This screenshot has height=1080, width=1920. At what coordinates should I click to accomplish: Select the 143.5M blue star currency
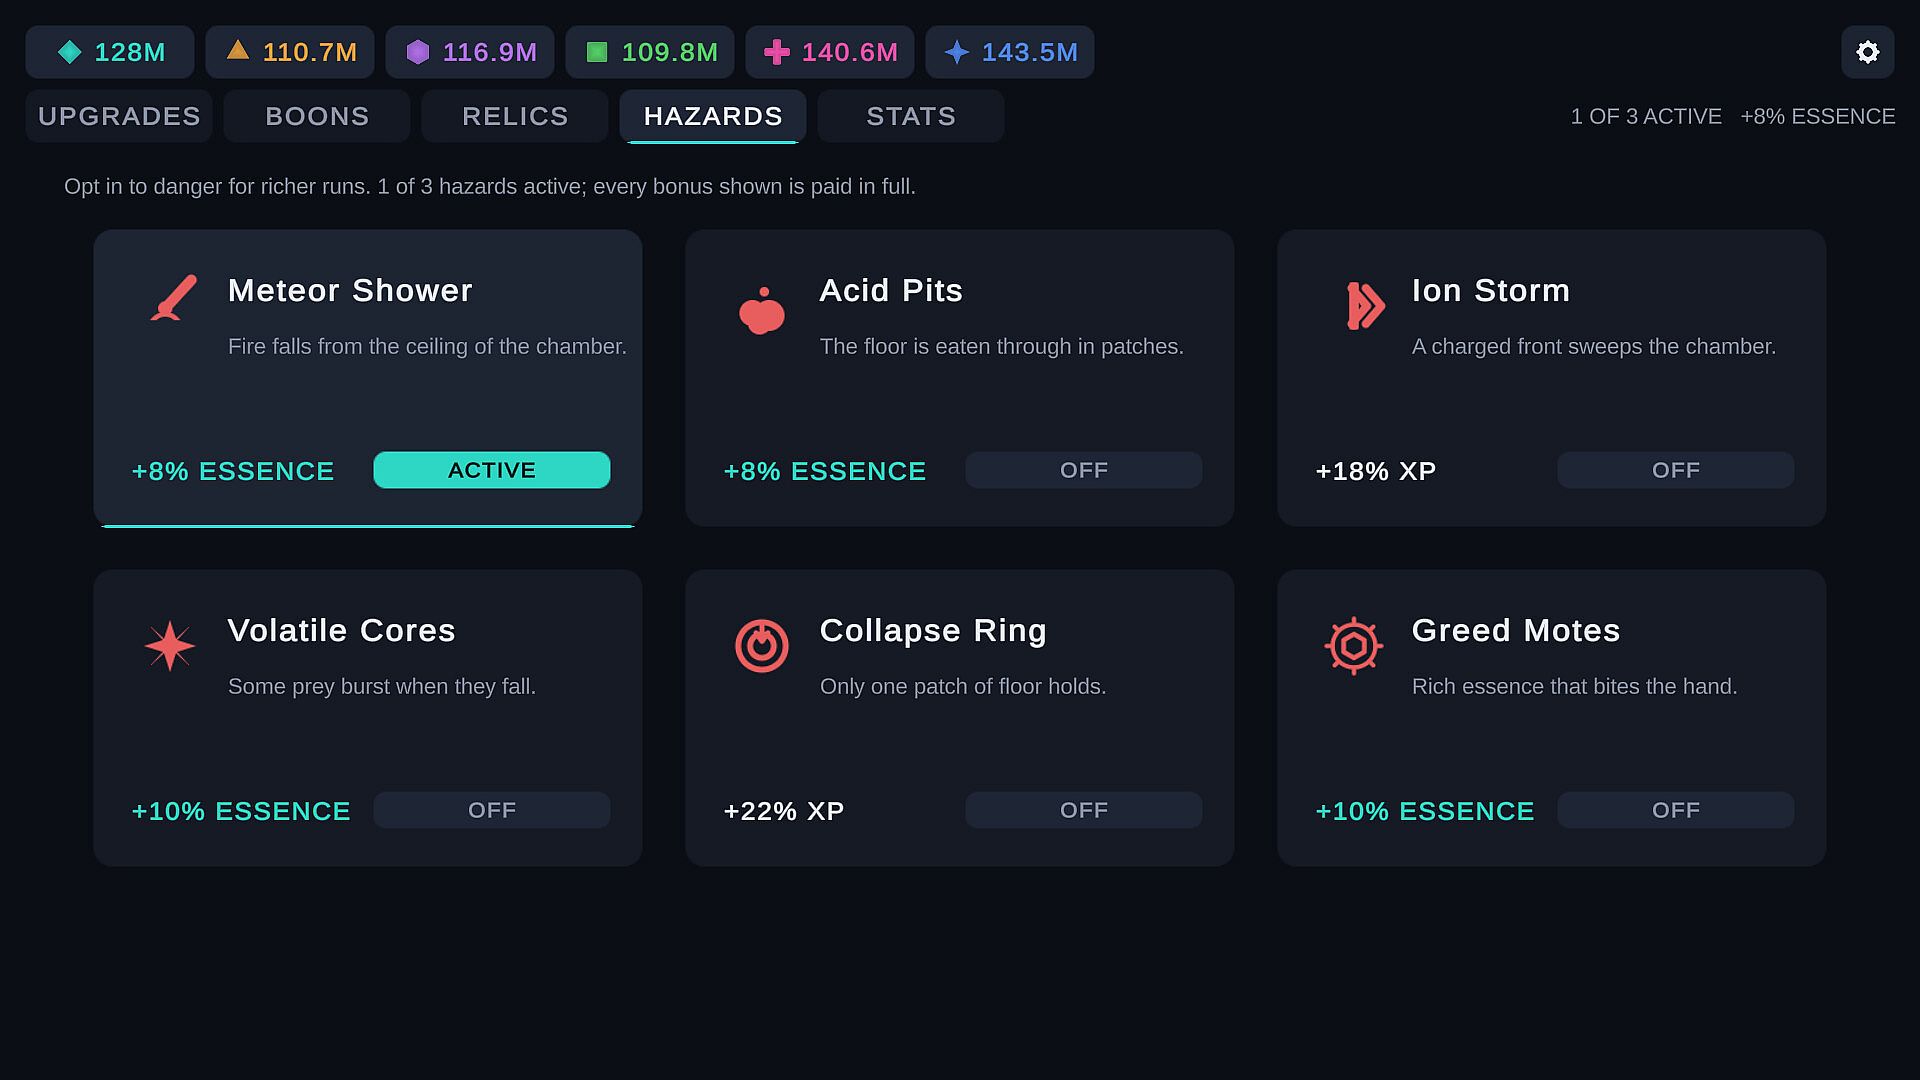1010,52
